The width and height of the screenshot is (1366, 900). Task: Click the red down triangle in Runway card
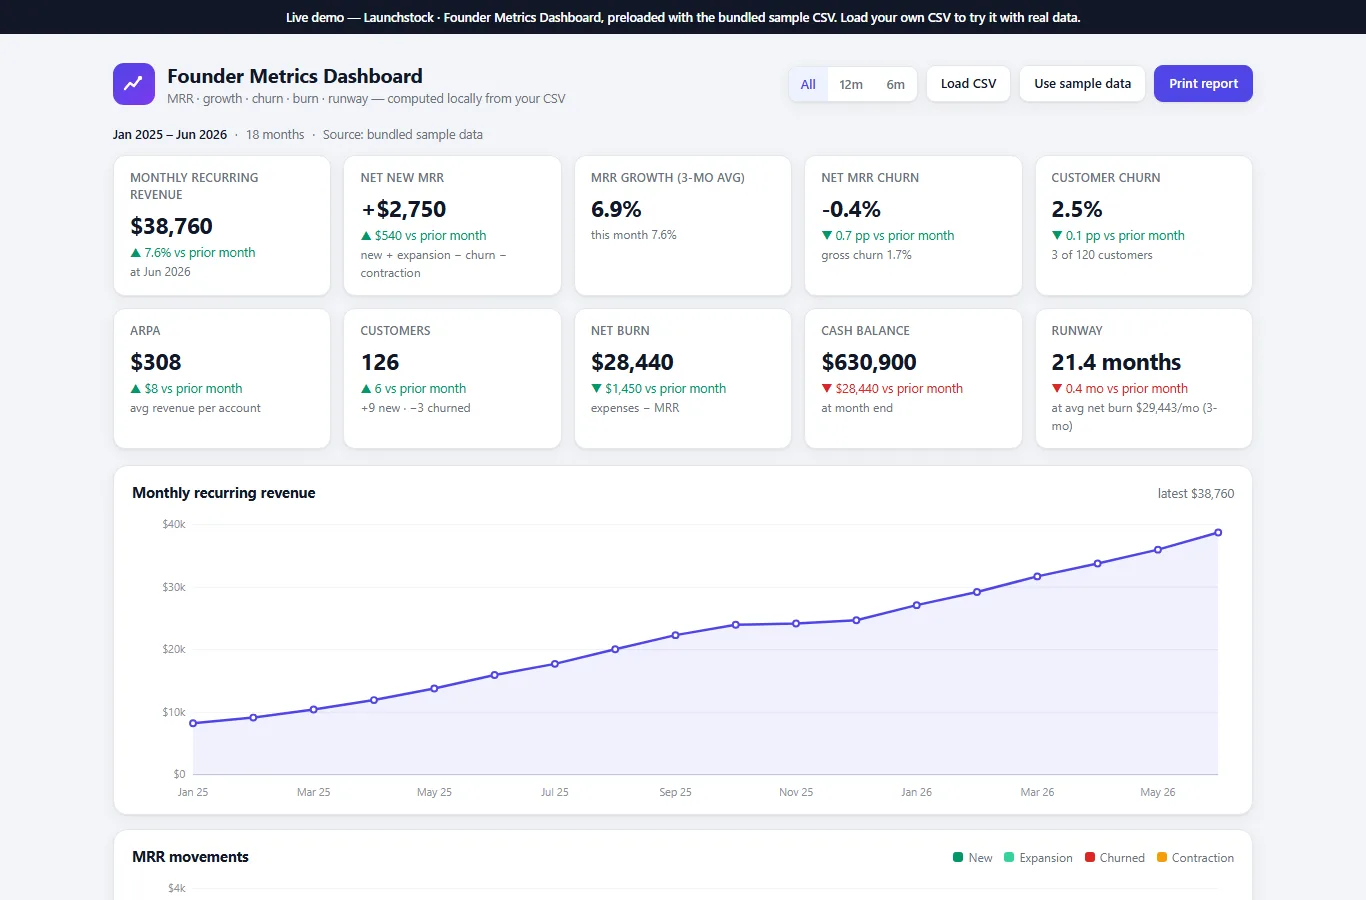1057,389
